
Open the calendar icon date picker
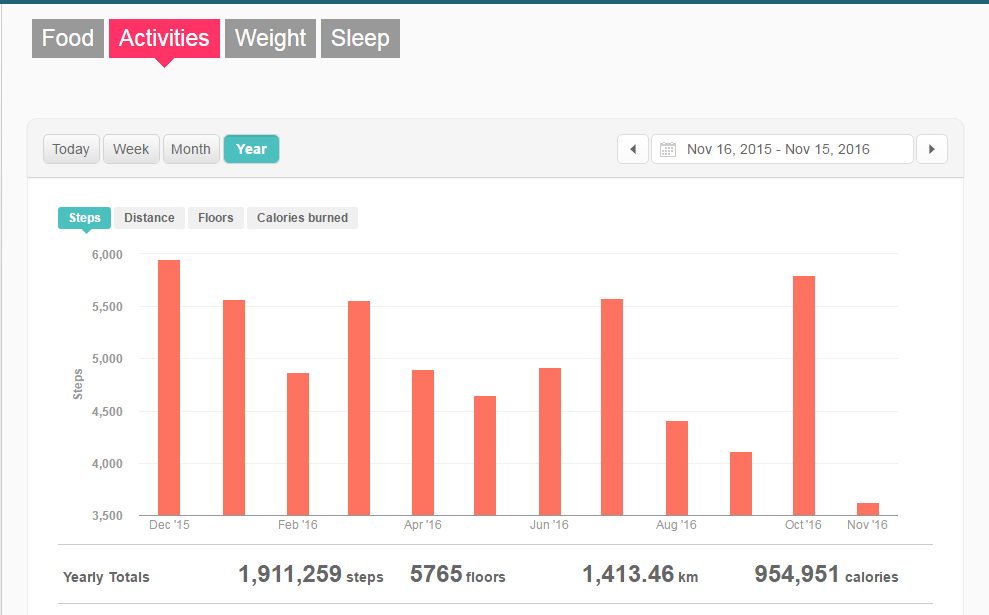coord(667,149)
